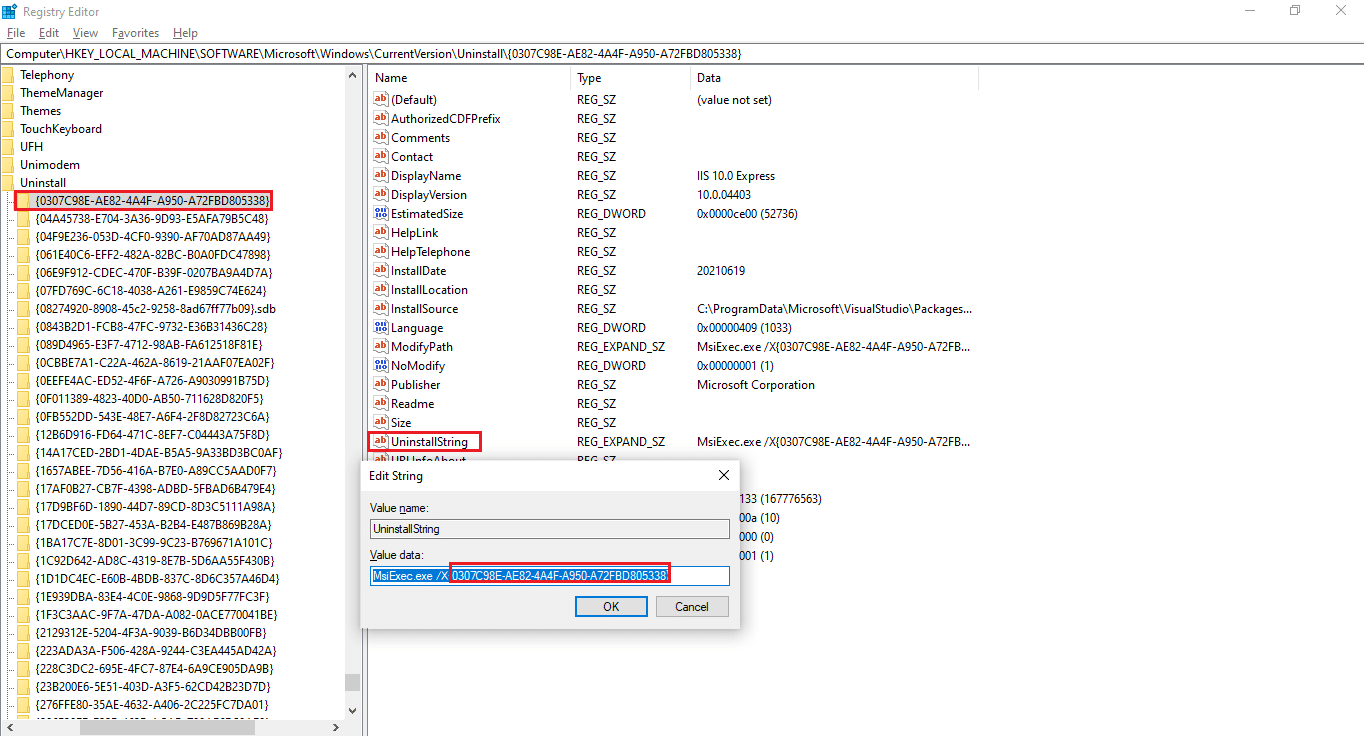Select the DisplayVersion value name
Viewport: 1364px width, 736px height.
point(429,195)
